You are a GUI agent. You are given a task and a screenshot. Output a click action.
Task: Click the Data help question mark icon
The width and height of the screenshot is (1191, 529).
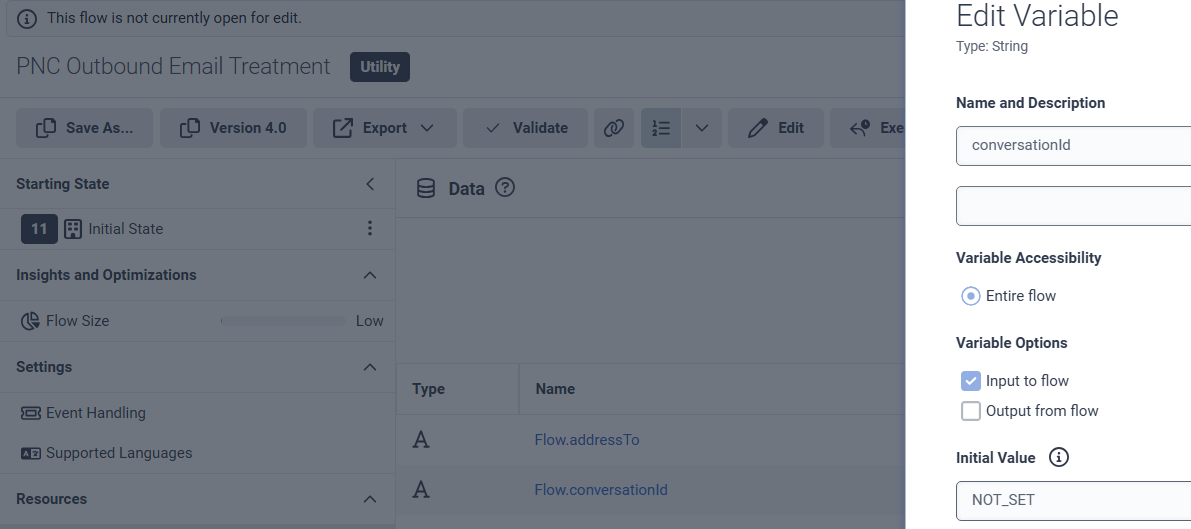coord(505,188)
